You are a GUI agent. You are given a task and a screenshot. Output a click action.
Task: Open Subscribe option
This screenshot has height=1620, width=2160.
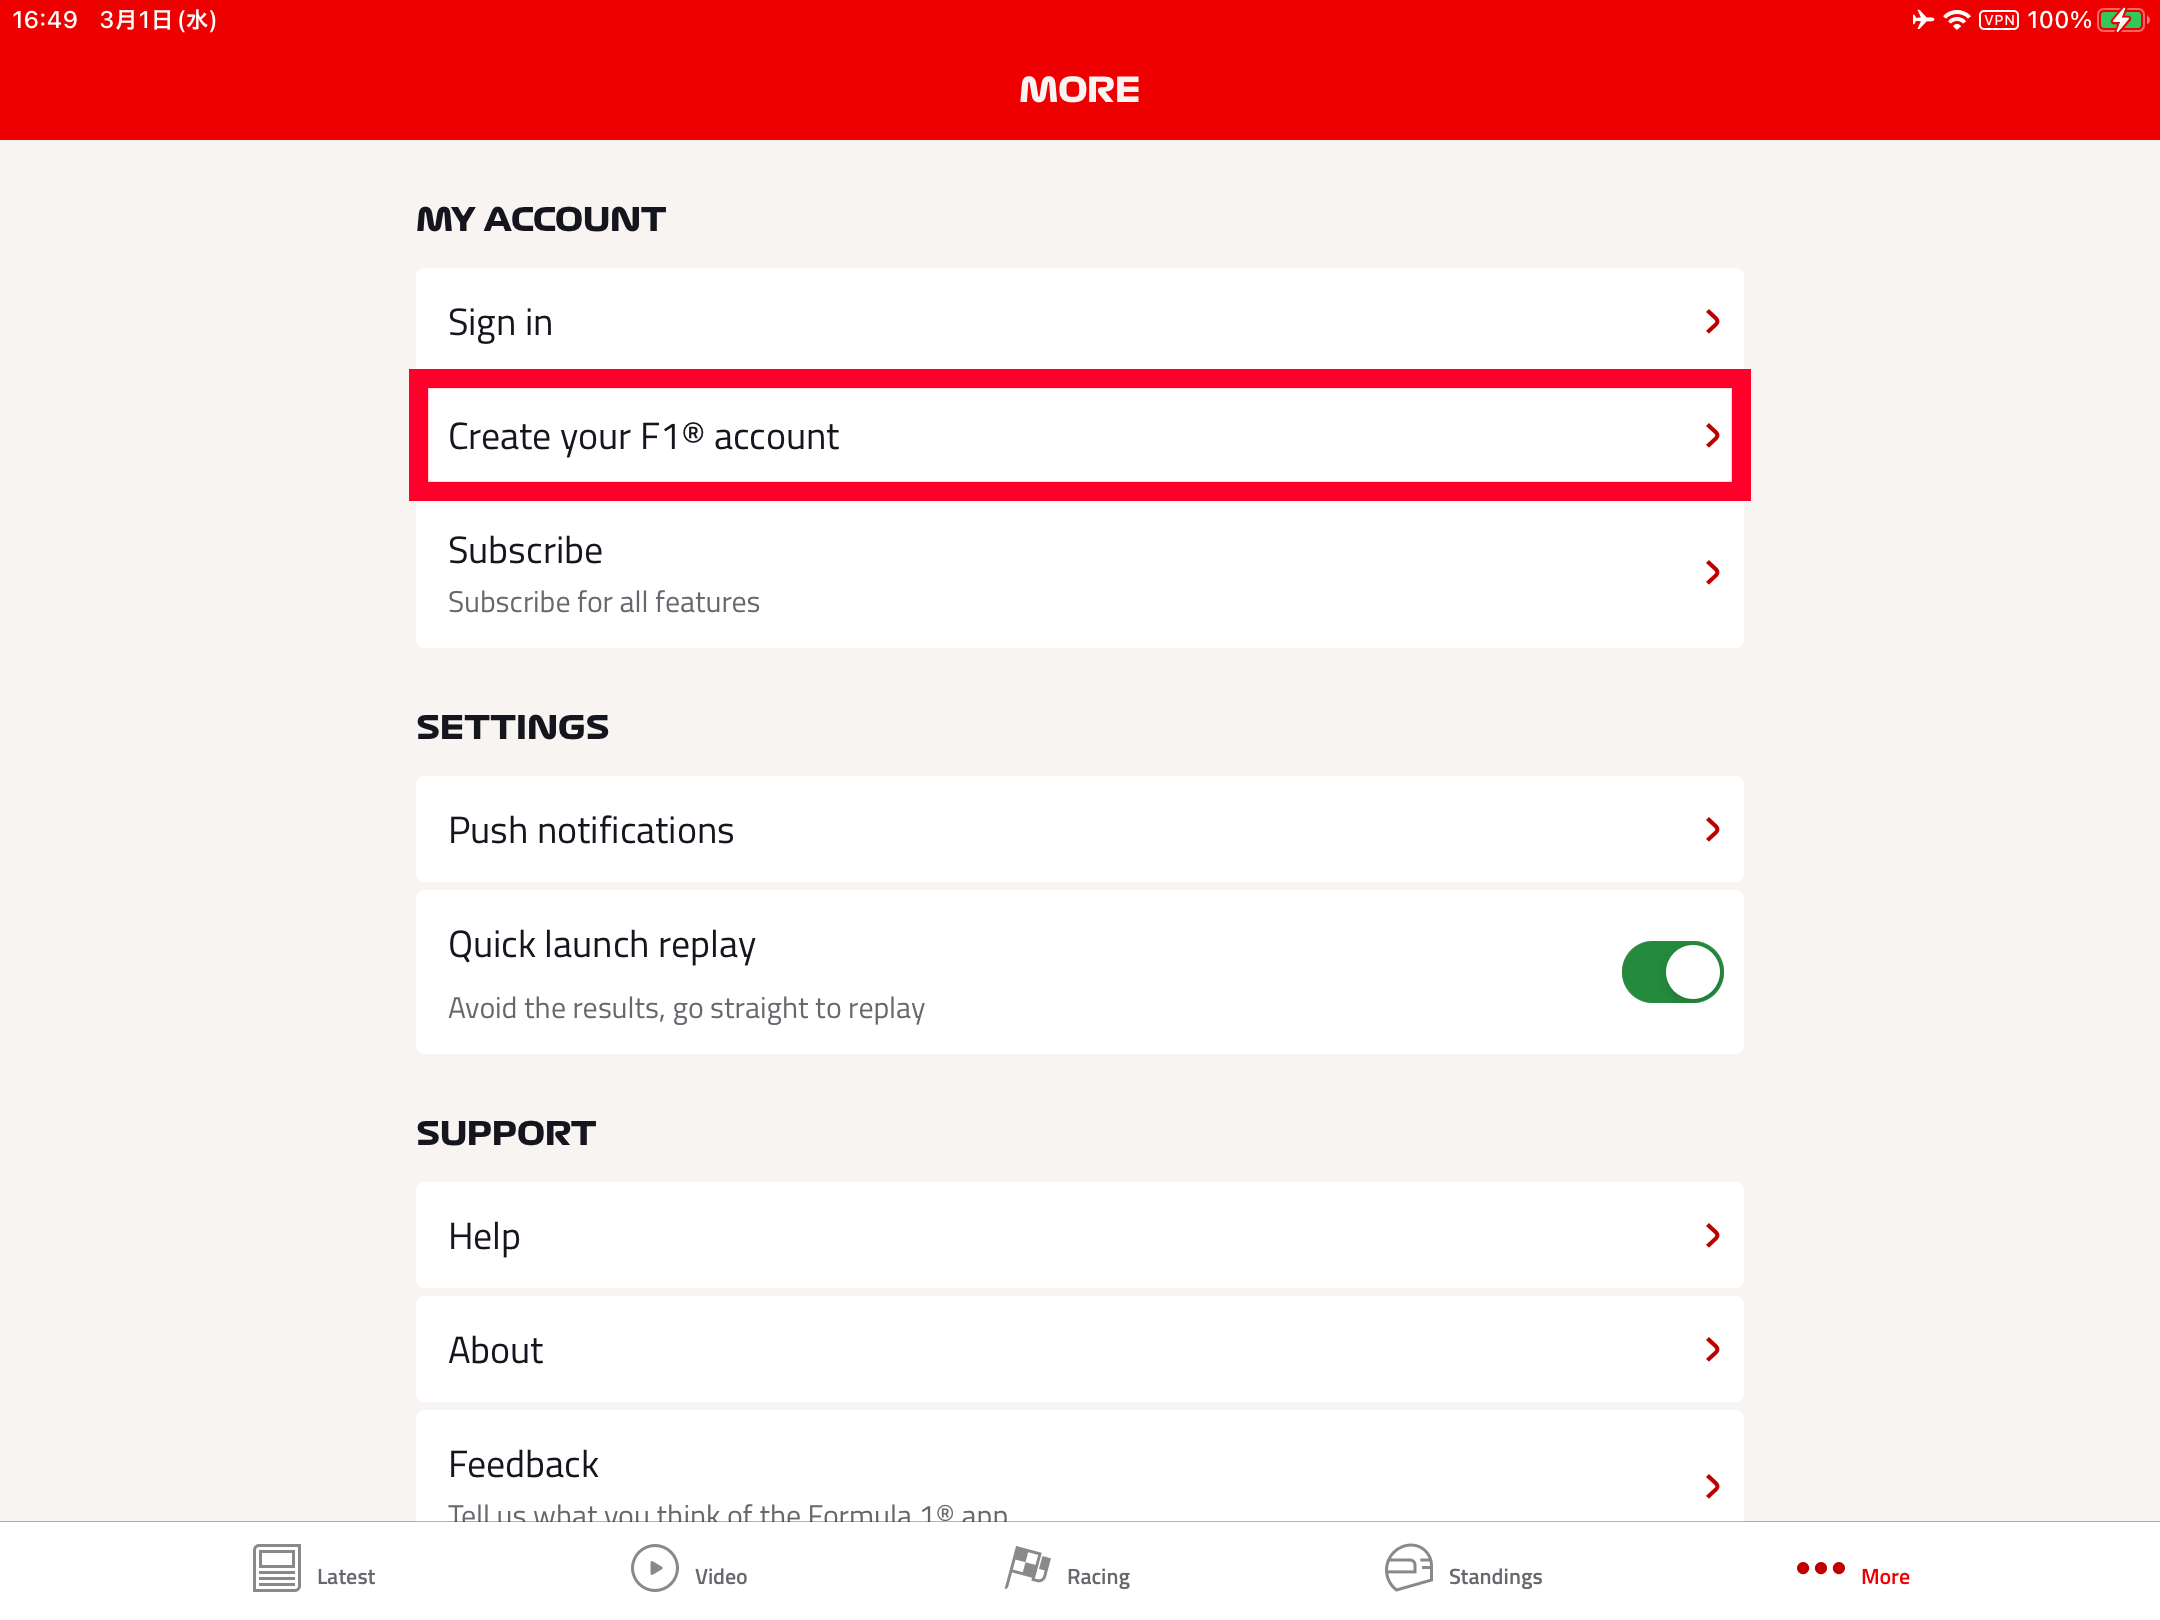pyautogui.click(x=1080, y=573)
